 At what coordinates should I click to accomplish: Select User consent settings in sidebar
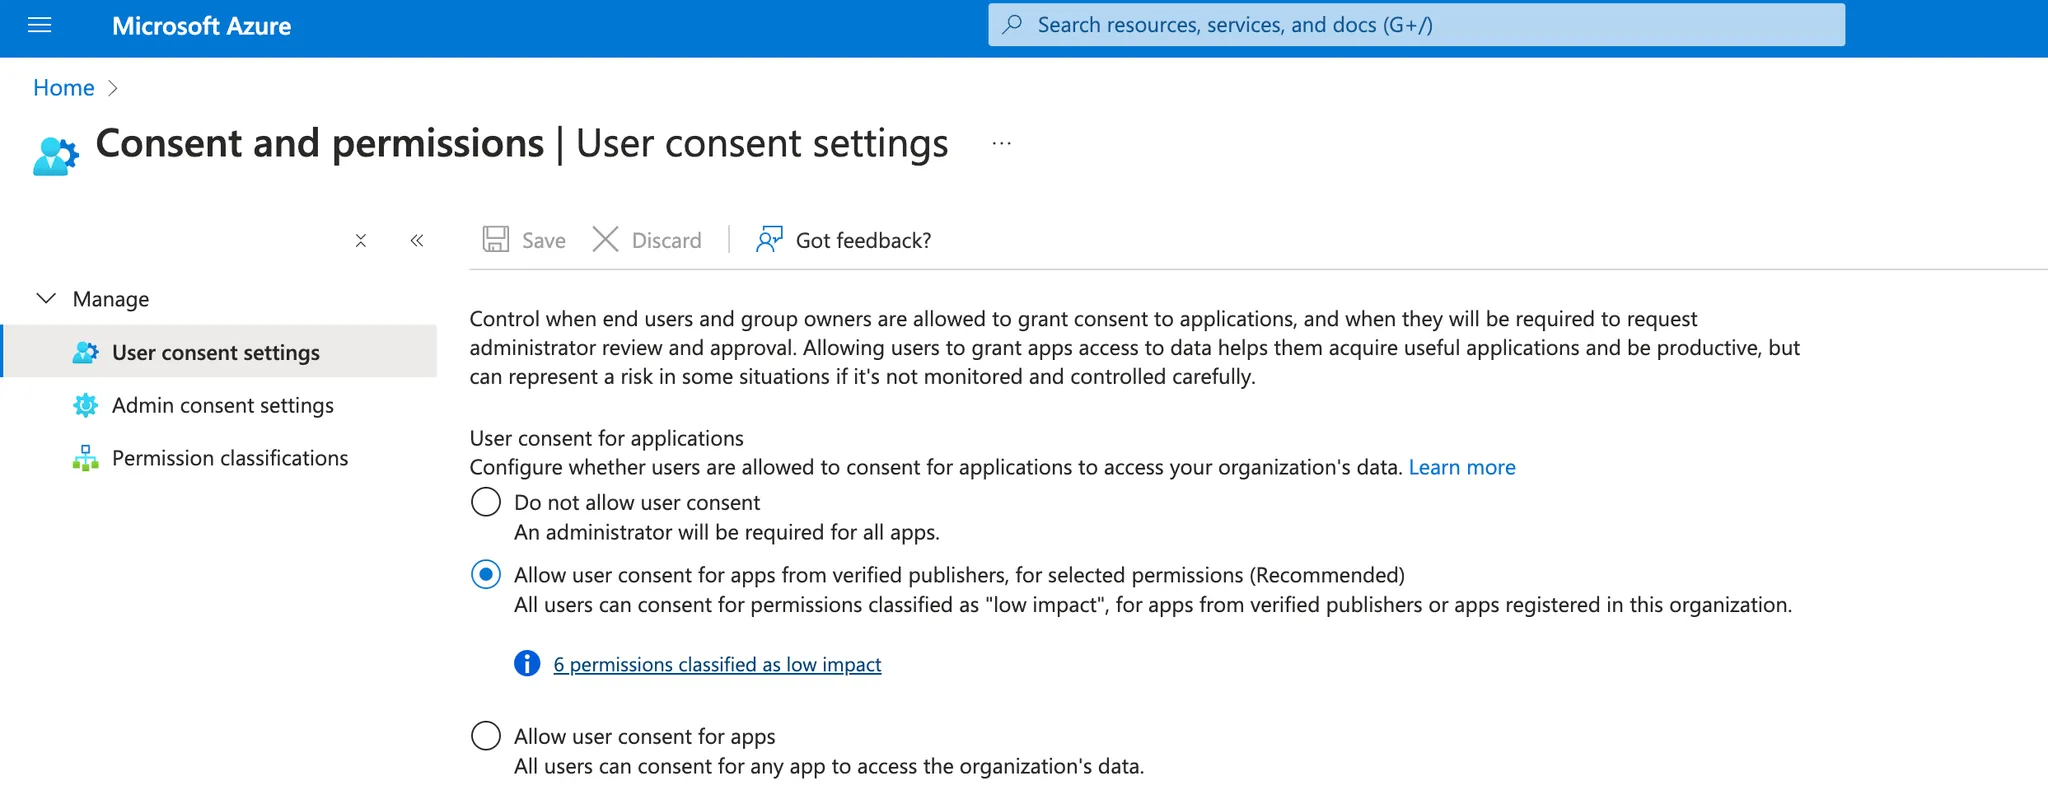click(219, 352)
